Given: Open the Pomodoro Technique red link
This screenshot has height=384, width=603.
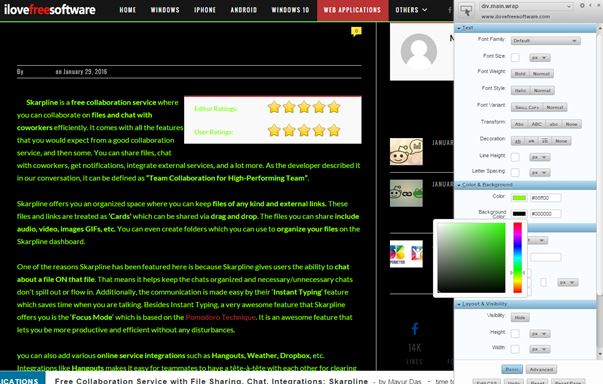Looking at the screenshot, I should click(x=220, y=318).
